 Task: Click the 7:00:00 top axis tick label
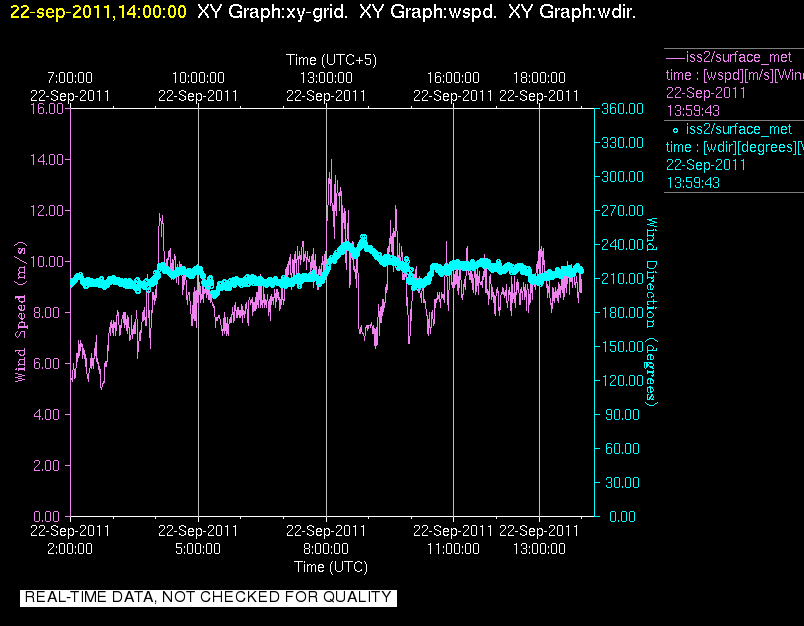pyautogui.click(x=70, y=78)
